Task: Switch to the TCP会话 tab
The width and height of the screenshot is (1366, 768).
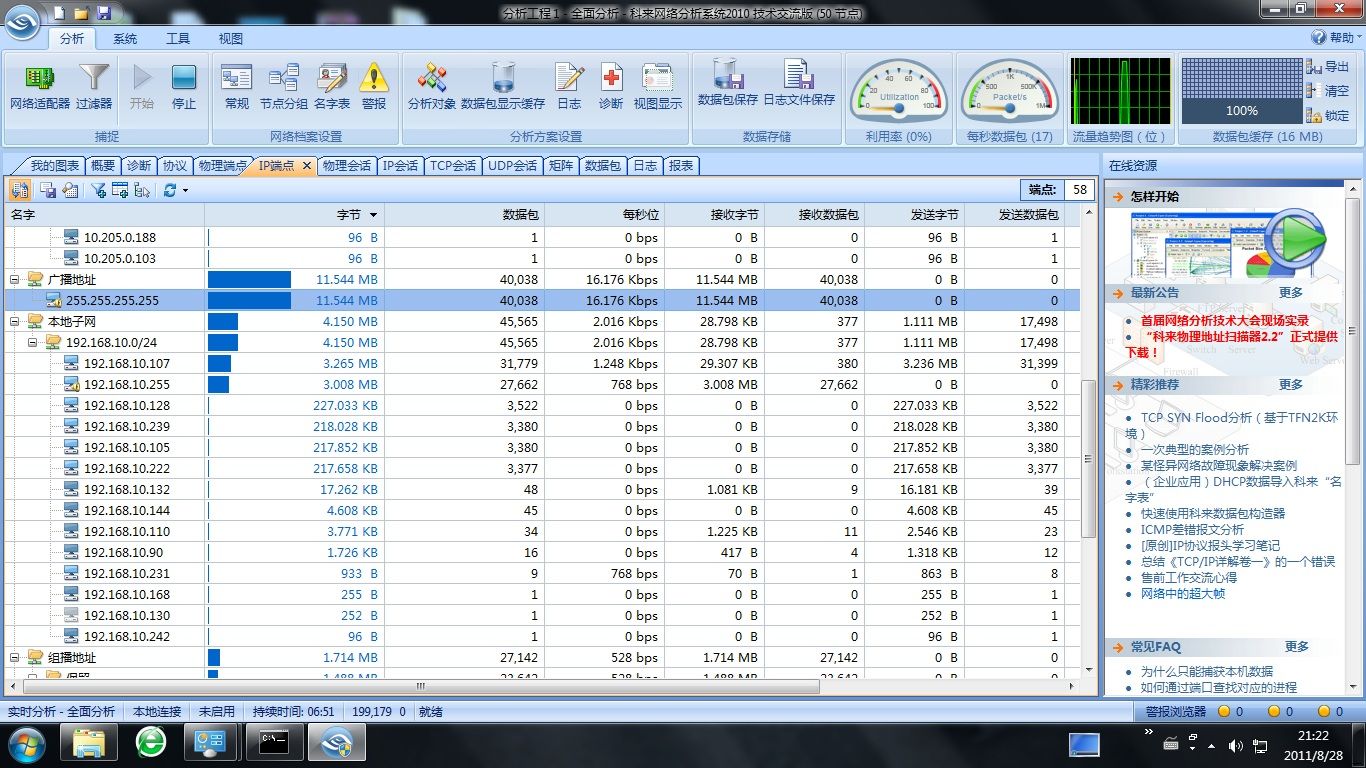Action: [452, 166]
